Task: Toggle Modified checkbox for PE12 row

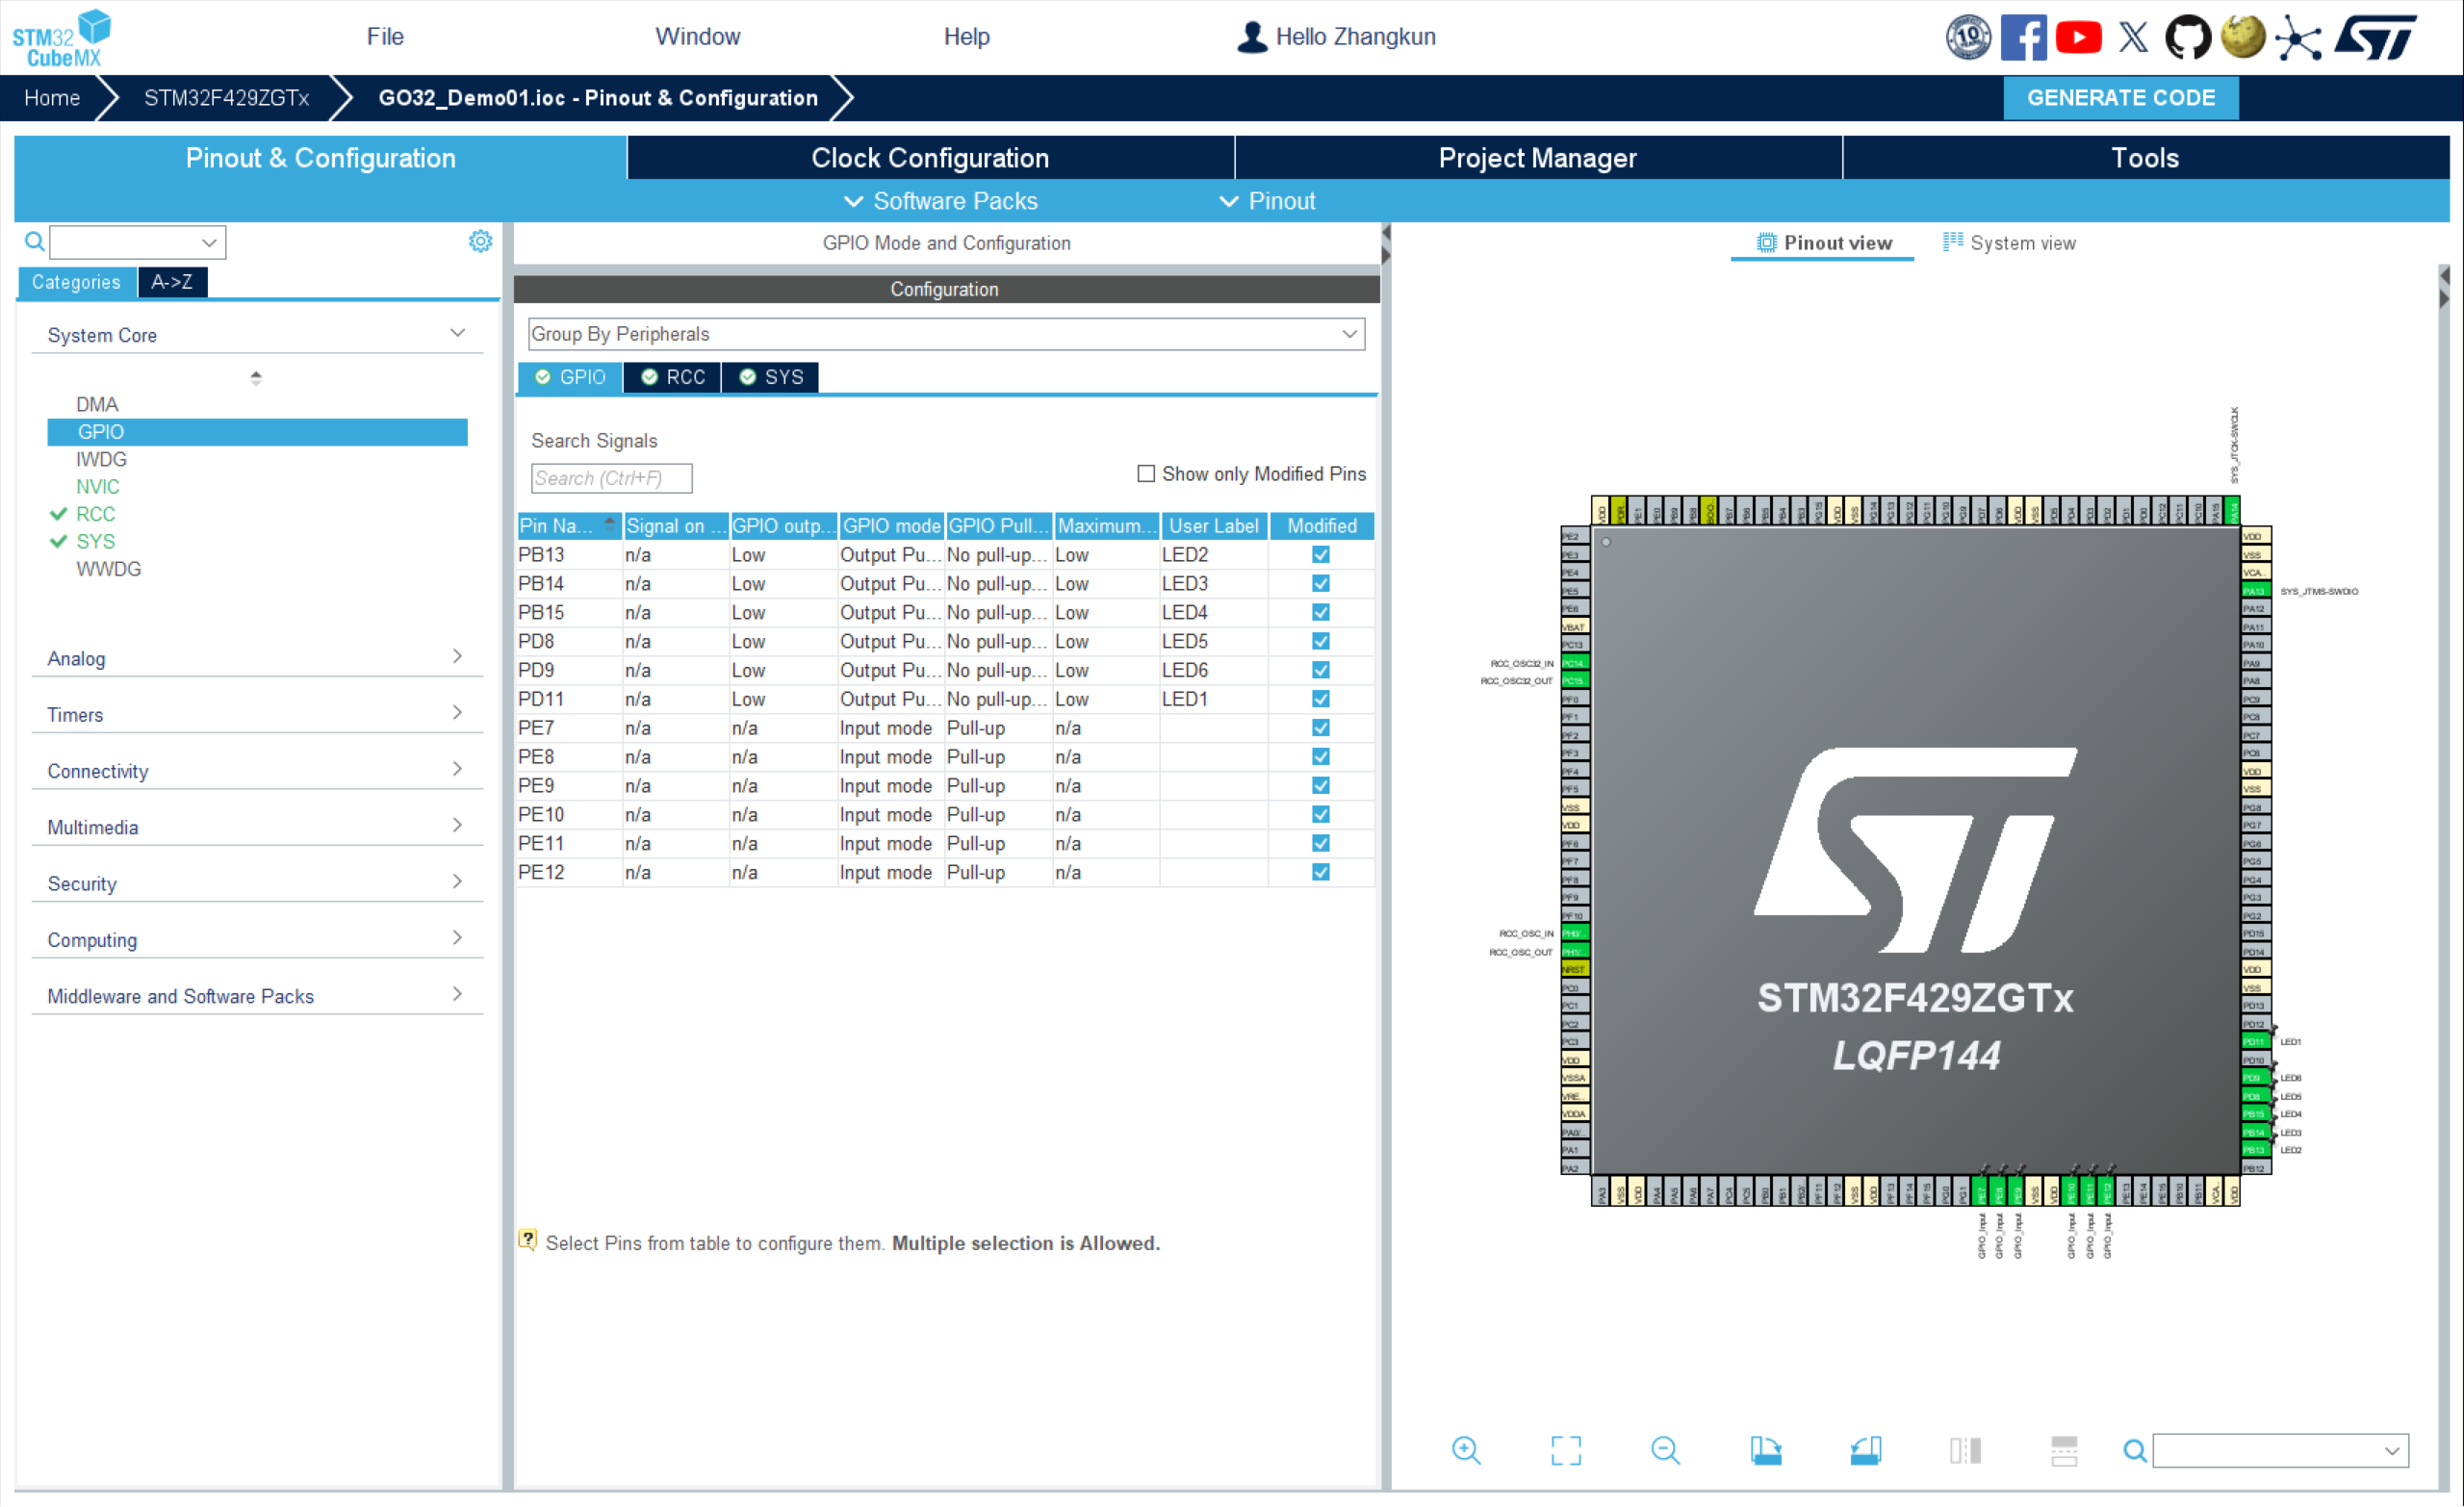Action: 1320,873
